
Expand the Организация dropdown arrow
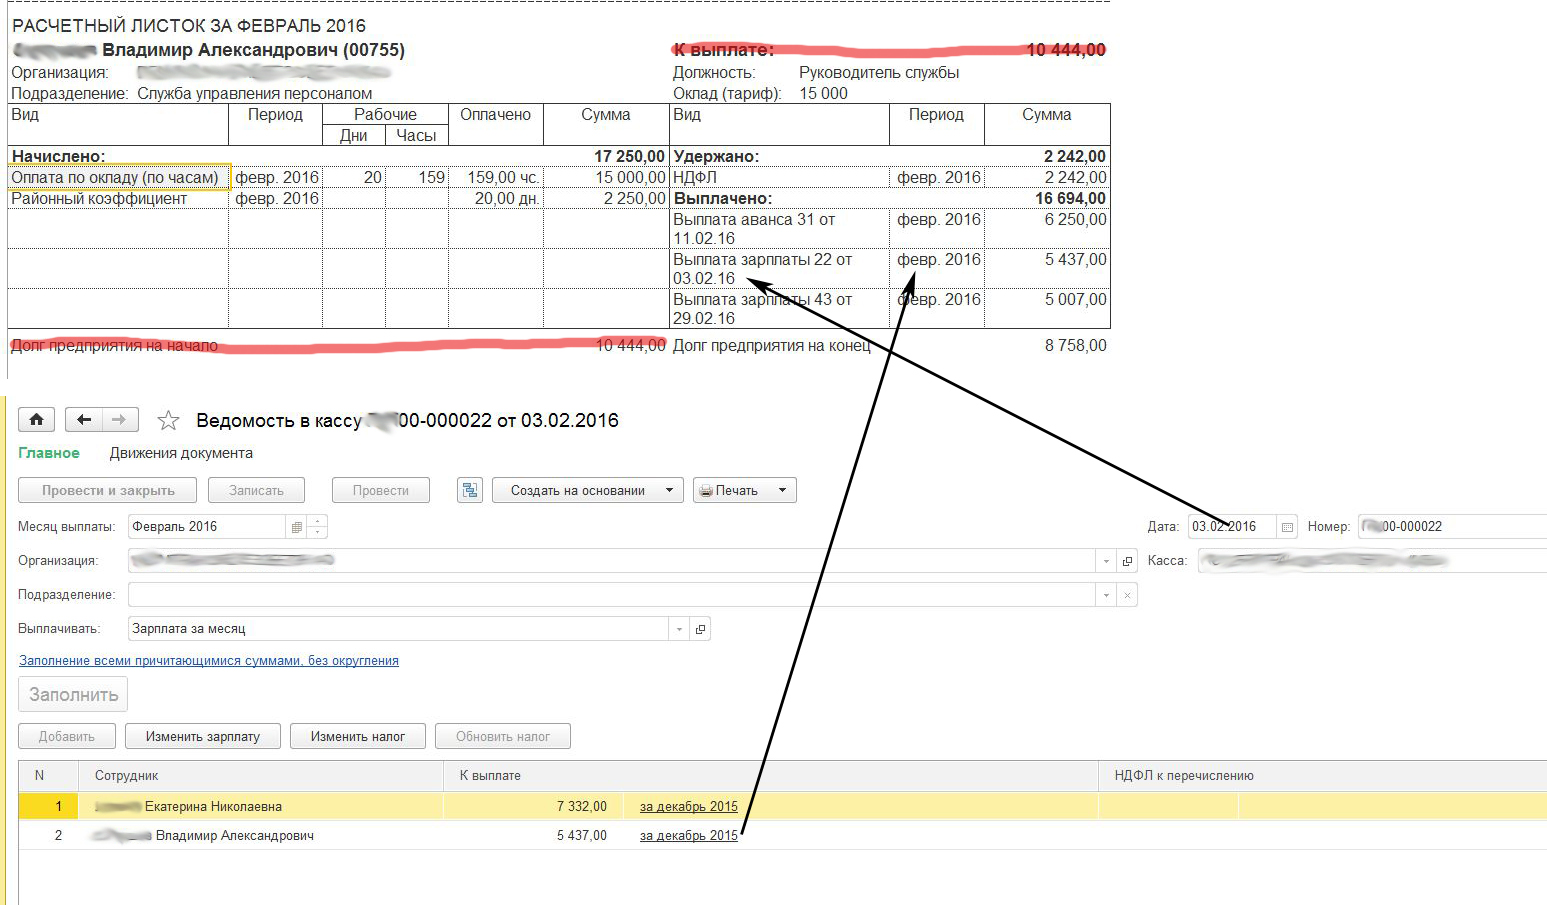[x=1106, y=561]
